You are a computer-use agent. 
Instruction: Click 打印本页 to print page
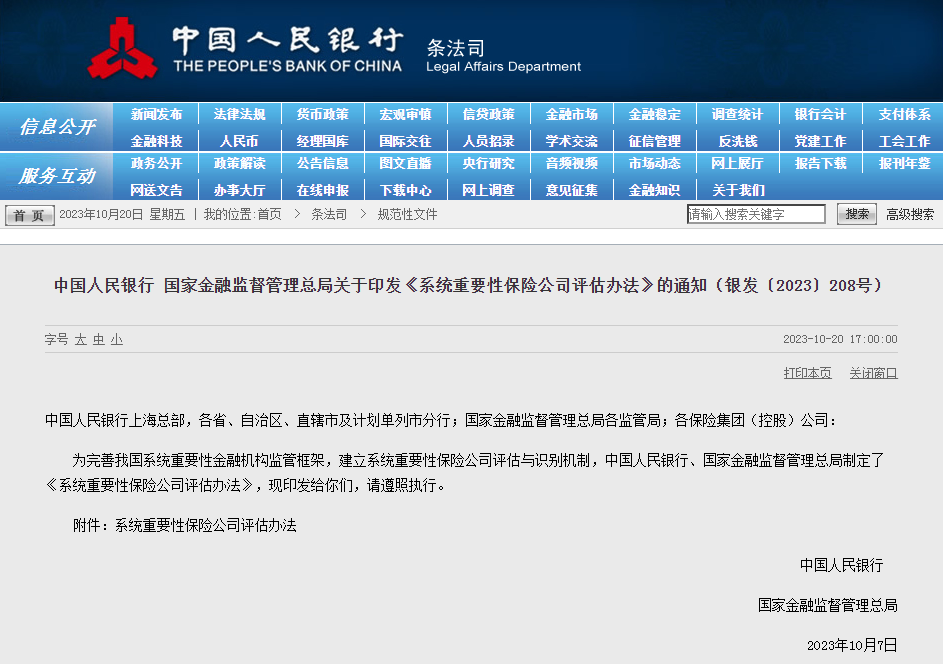click(x=807, y=373)
